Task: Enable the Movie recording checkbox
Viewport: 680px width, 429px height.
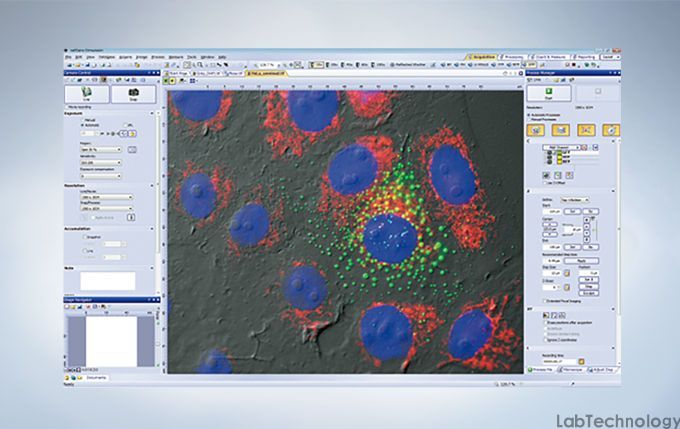Action: click(67, 107)
